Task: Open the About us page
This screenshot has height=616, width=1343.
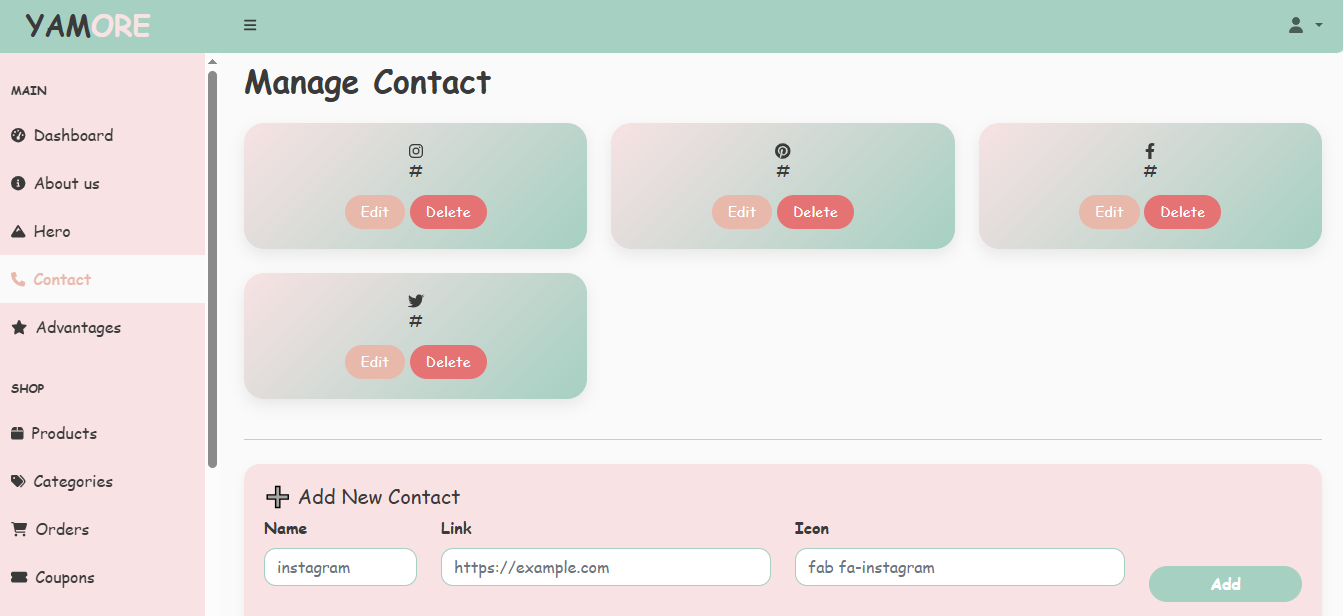Action: click(66, 184)
